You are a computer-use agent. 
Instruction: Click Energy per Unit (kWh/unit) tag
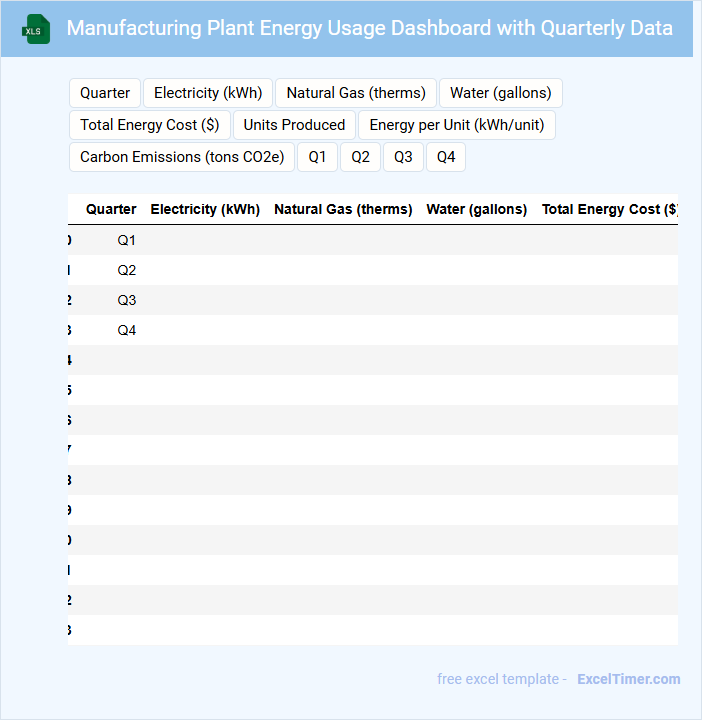point(457,125)
